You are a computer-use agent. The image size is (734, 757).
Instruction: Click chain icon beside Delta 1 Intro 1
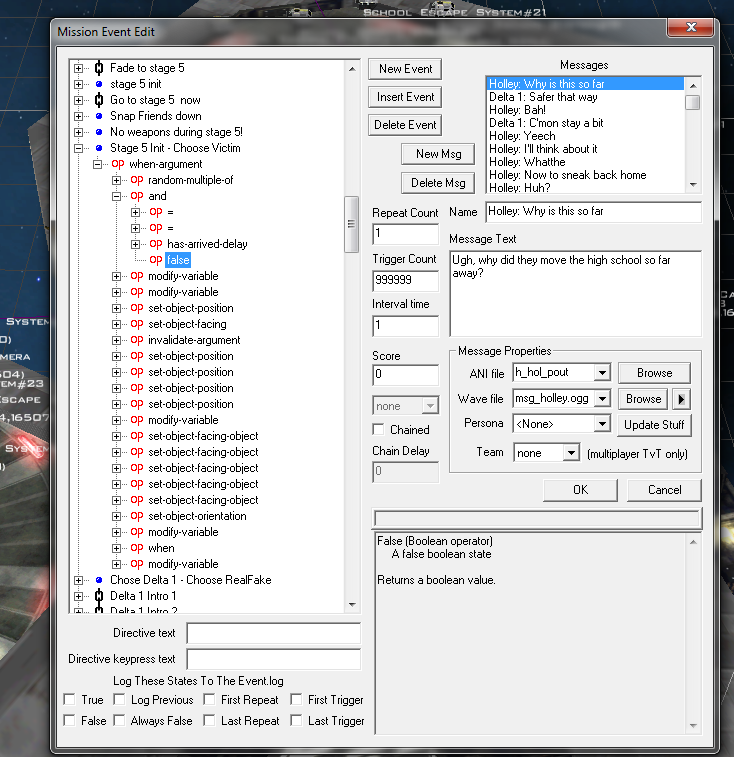[x=99, y=596]
